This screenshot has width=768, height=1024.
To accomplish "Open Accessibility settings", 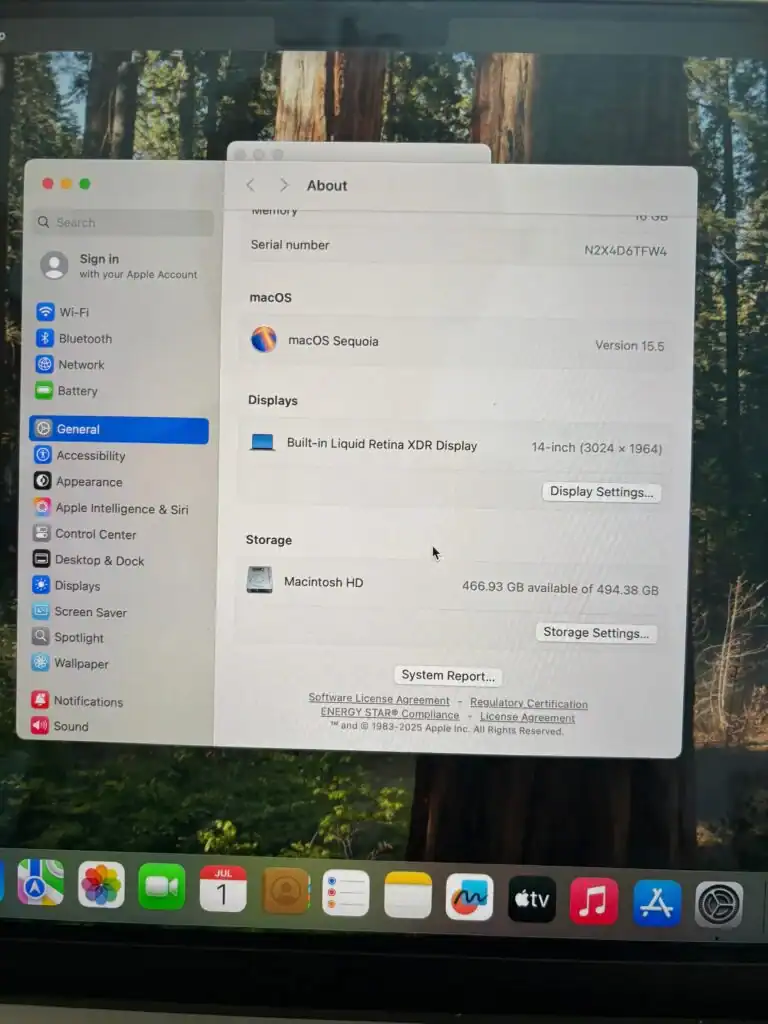I will (90, 456).
